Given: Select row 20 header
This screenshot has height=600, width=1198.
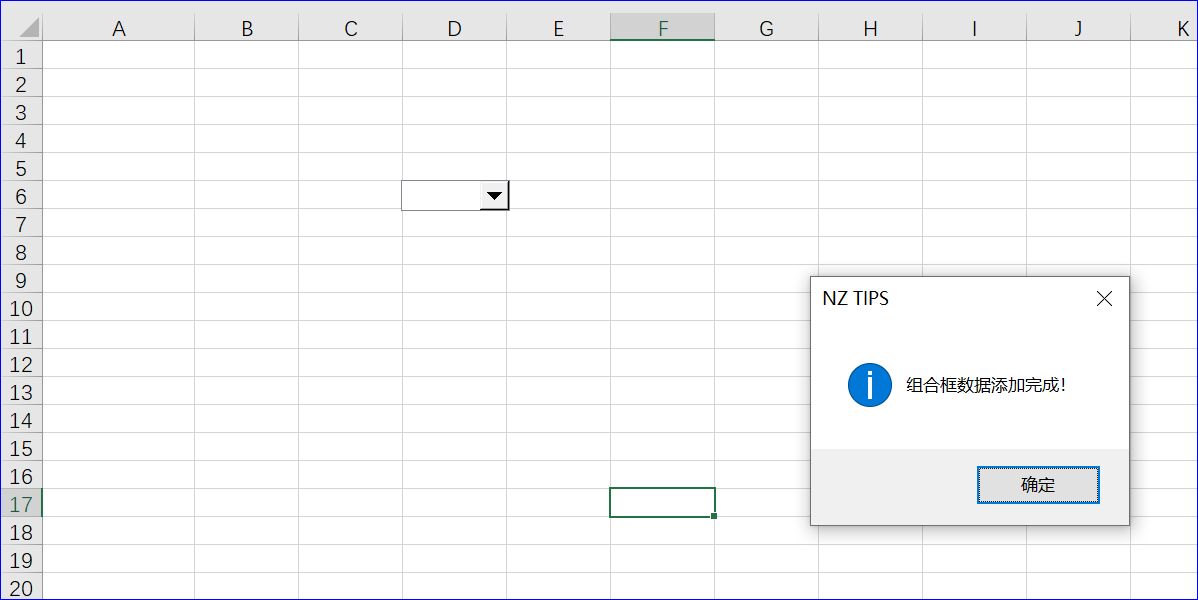Looking at the screenshot, I should 21,588.
